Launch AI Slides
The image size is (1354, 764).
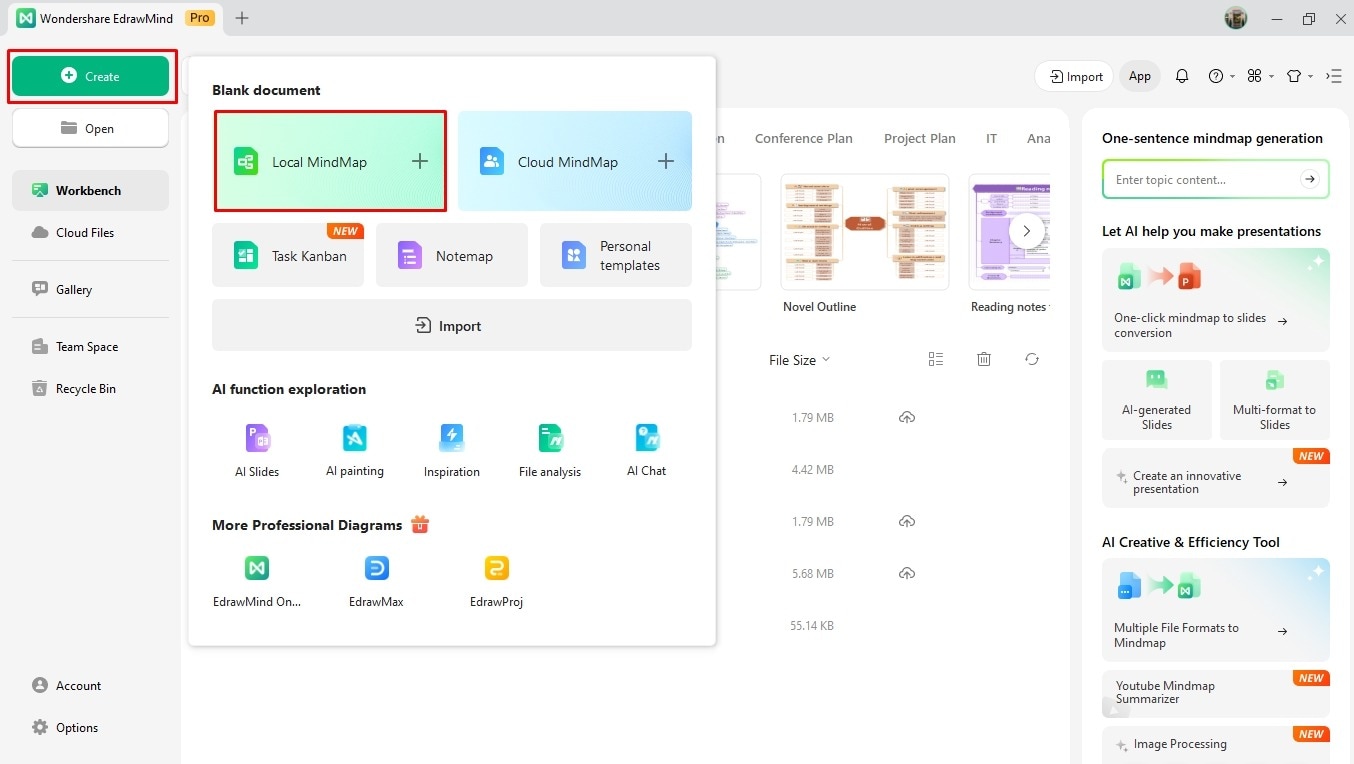pyautogui.click(x=257, y=450)
